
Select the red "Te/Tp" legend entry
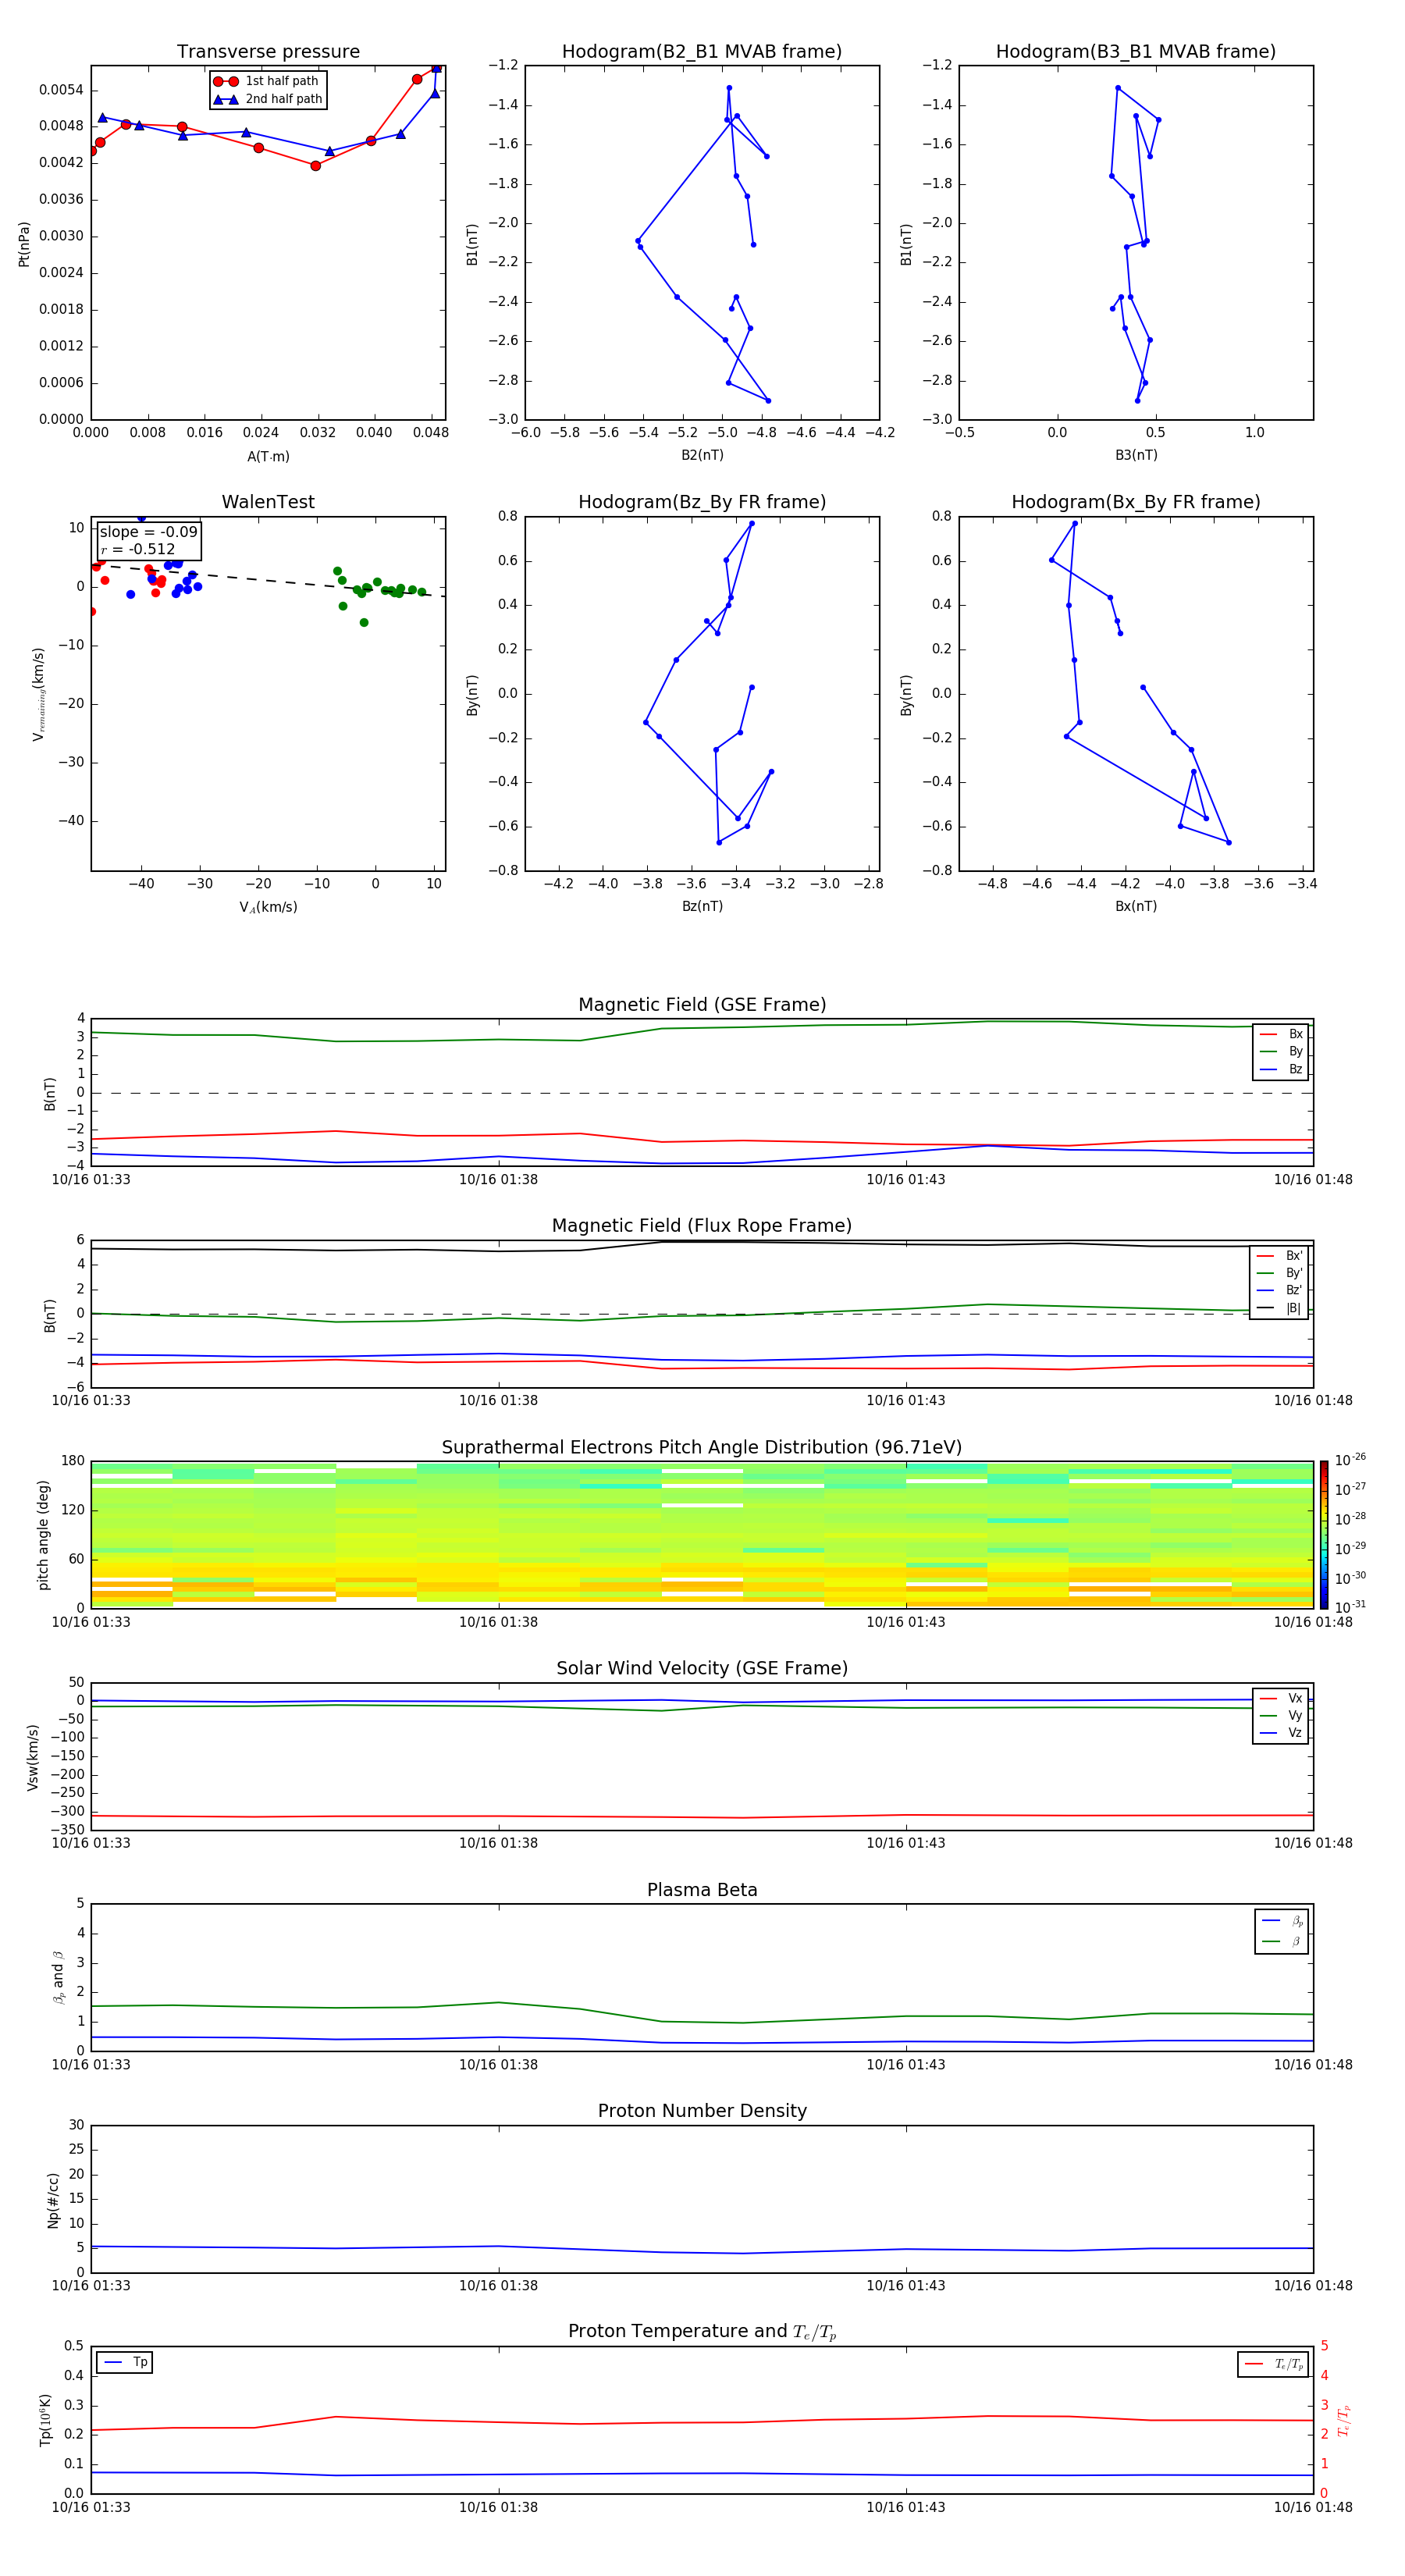[1274, 2364]
